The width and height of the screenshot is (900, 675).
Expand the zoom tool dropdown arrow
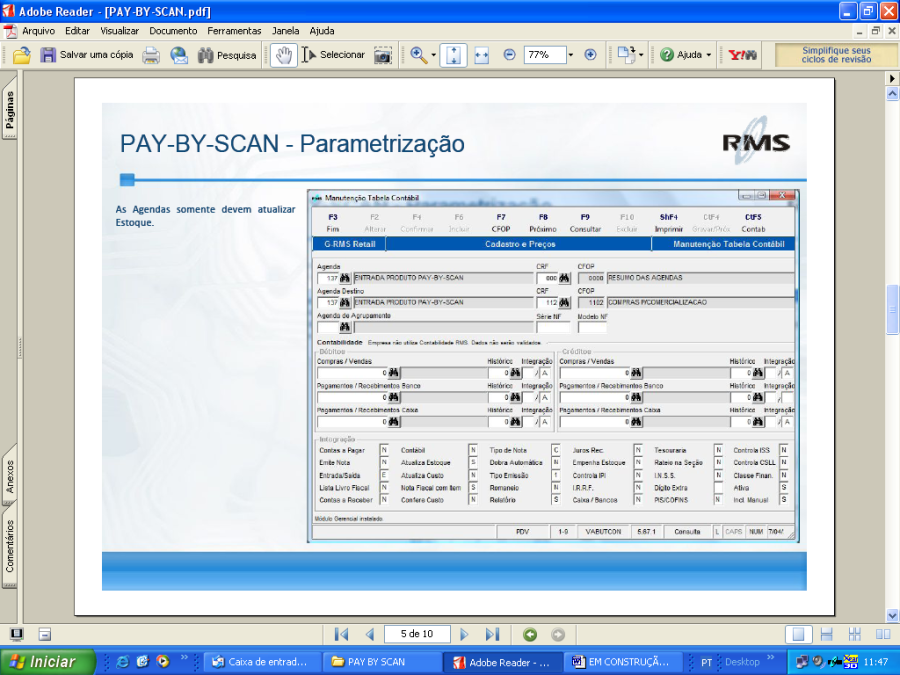coord(433,55)
